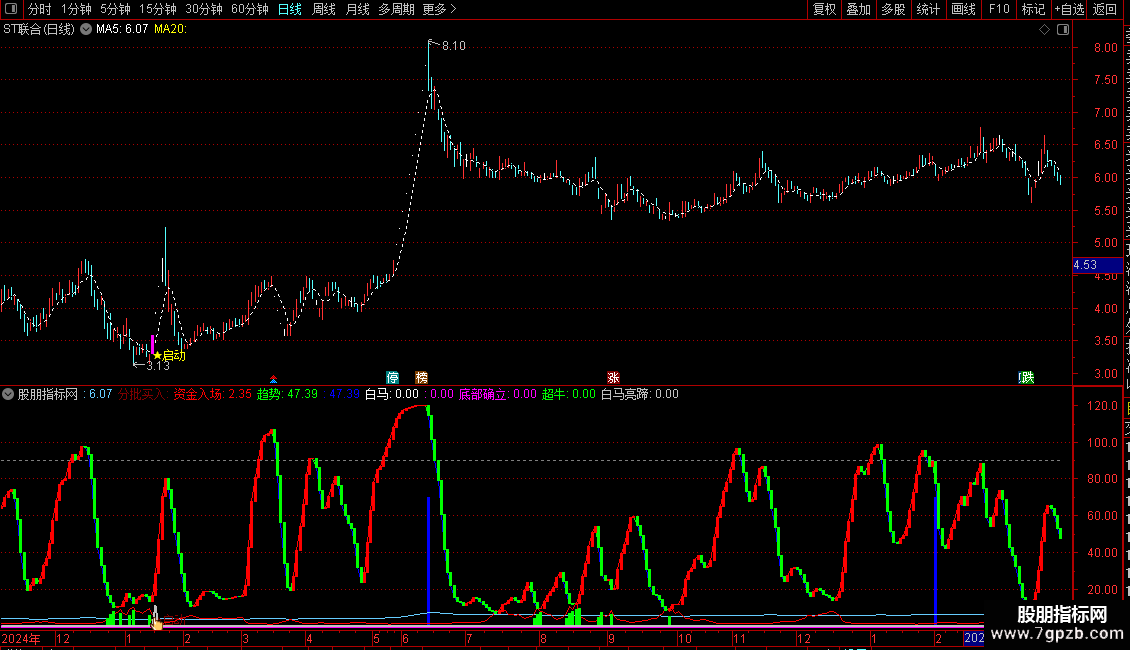Click the hand cursor marker on the timeline
This screenshot has height=650, width=1130.
click(156, 621)
